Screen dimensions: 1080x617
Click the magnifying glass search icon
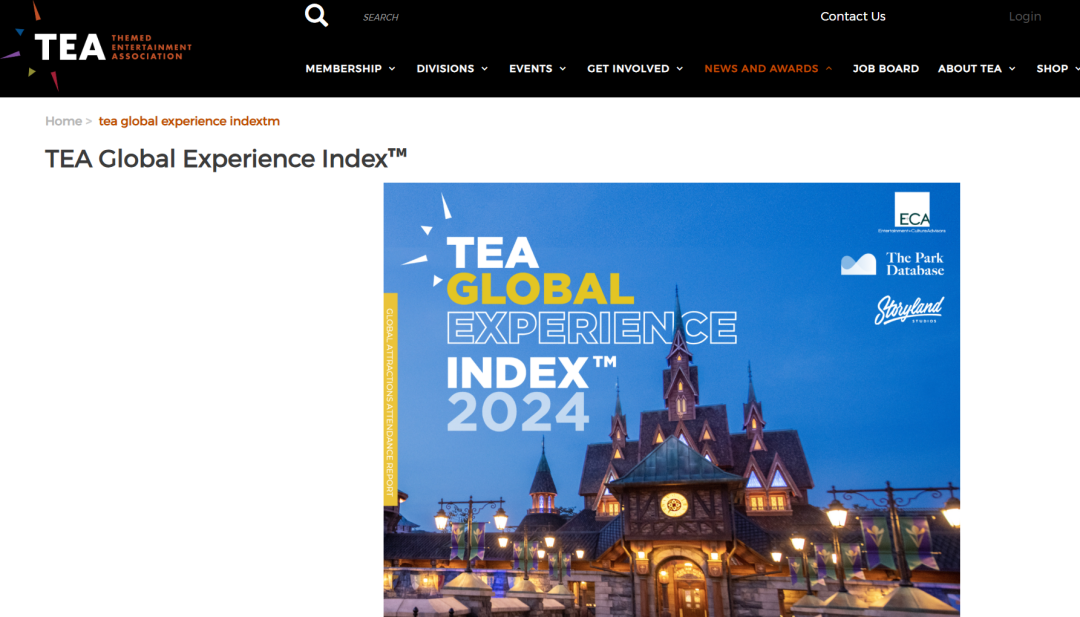tap(316, 15)
